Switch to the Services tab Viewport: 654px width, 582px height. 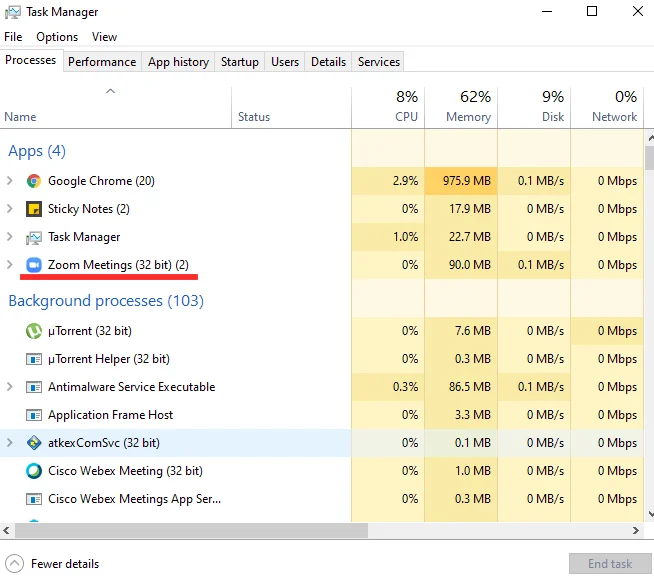pyautogui.click(x=378, y=62)
